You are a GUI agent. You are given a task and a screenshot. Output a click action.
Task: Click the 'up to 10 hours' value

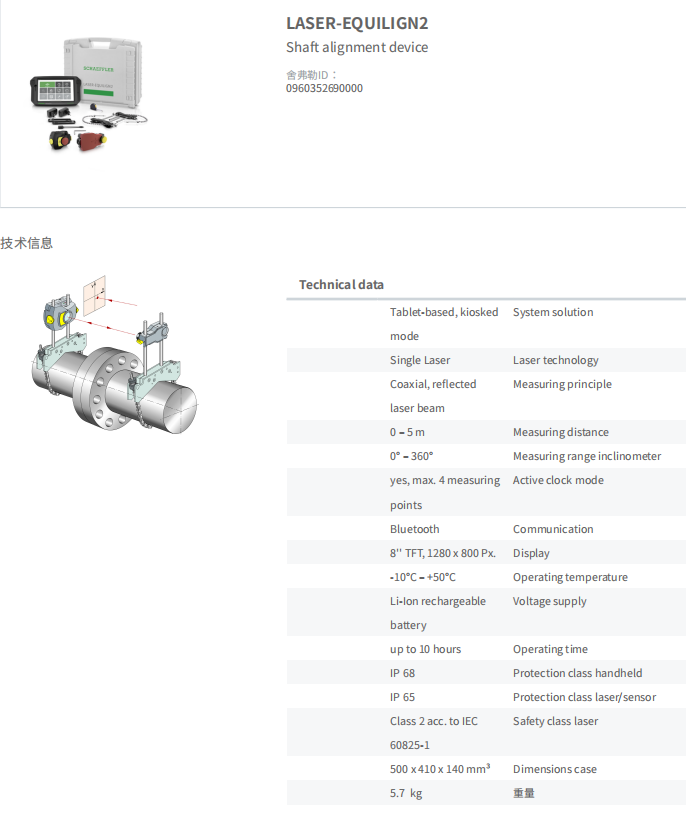point(426,649)
